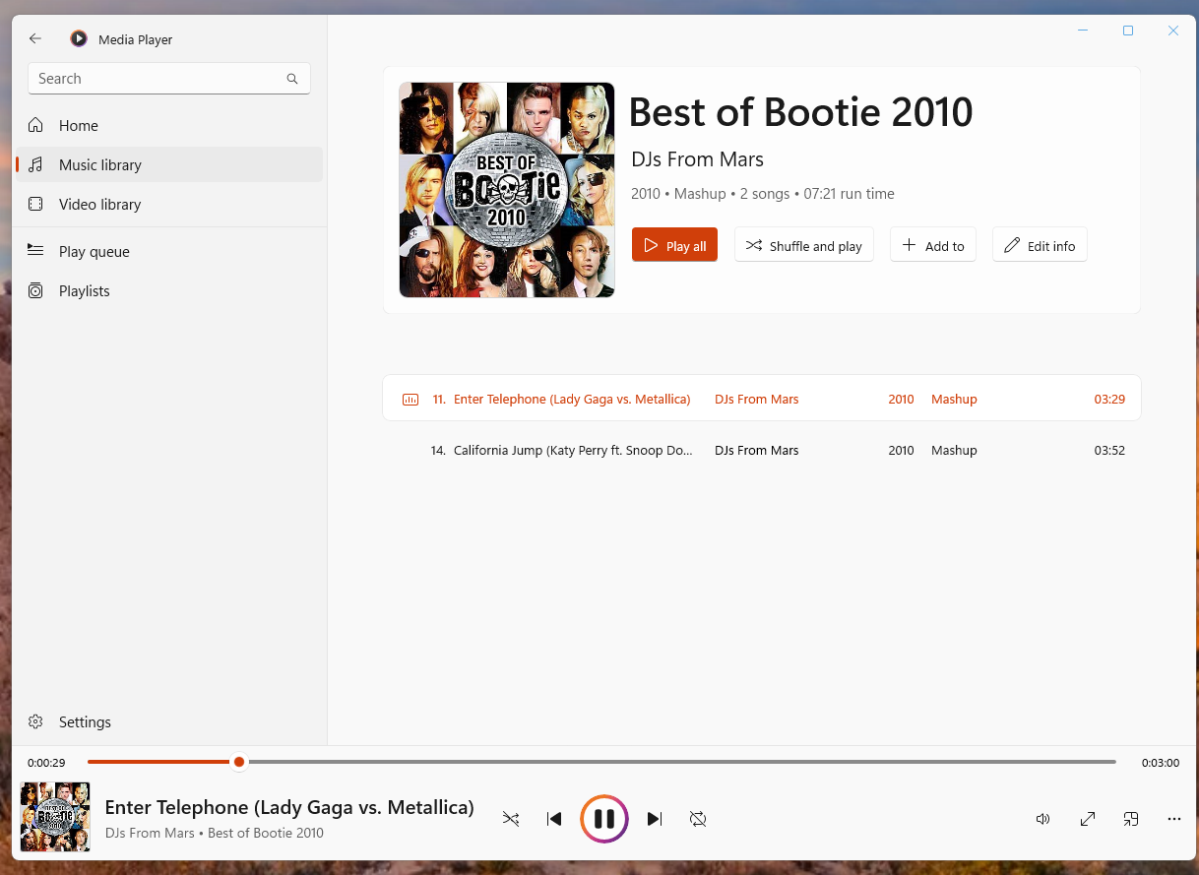Image resolution: width=1199 pixels, height=875 pixels.
Task: Click DJs From Mars in track 14 row
Action: pyautogui.click(x=756, y=450)
